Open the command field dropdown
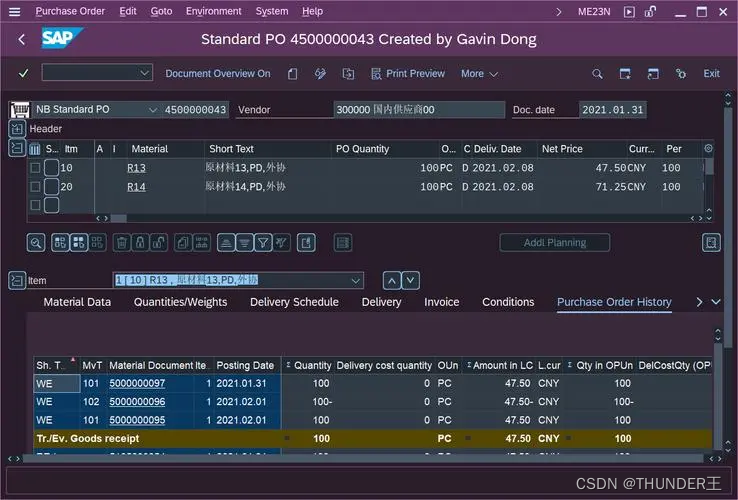 (144, 73)
